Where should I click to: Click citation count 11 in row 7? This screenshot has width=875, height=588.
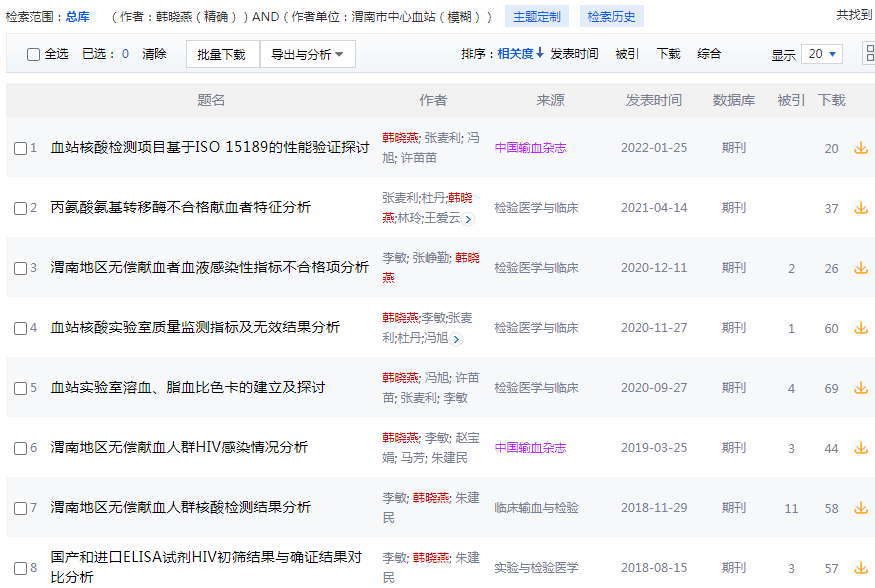tap(791, 508)
